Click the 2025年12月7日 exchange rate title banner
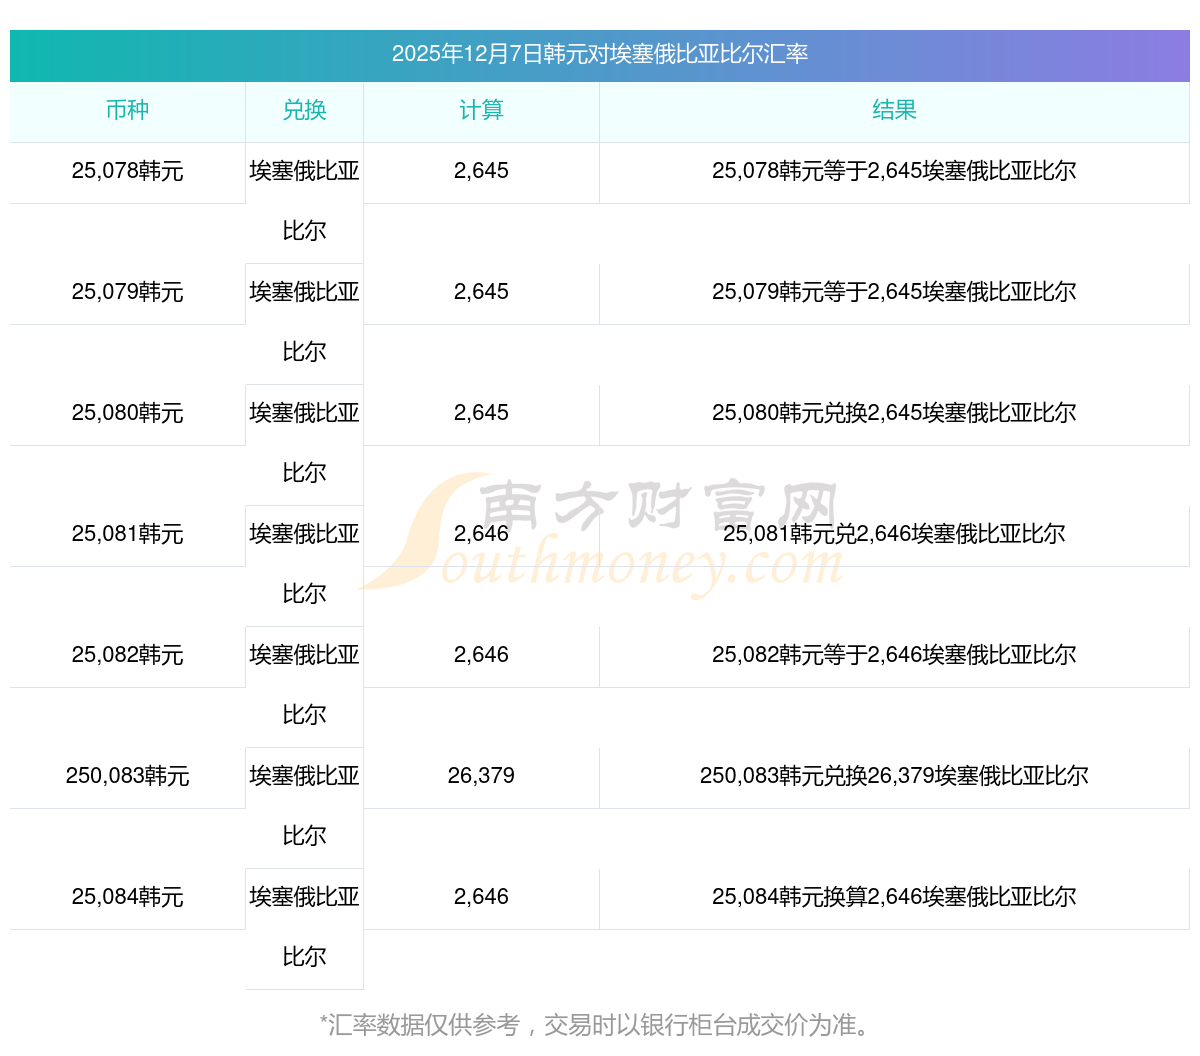Image resolution: width=1200 pixels, height=1056 pixels. pyautogui.click(x=600, y=54)
